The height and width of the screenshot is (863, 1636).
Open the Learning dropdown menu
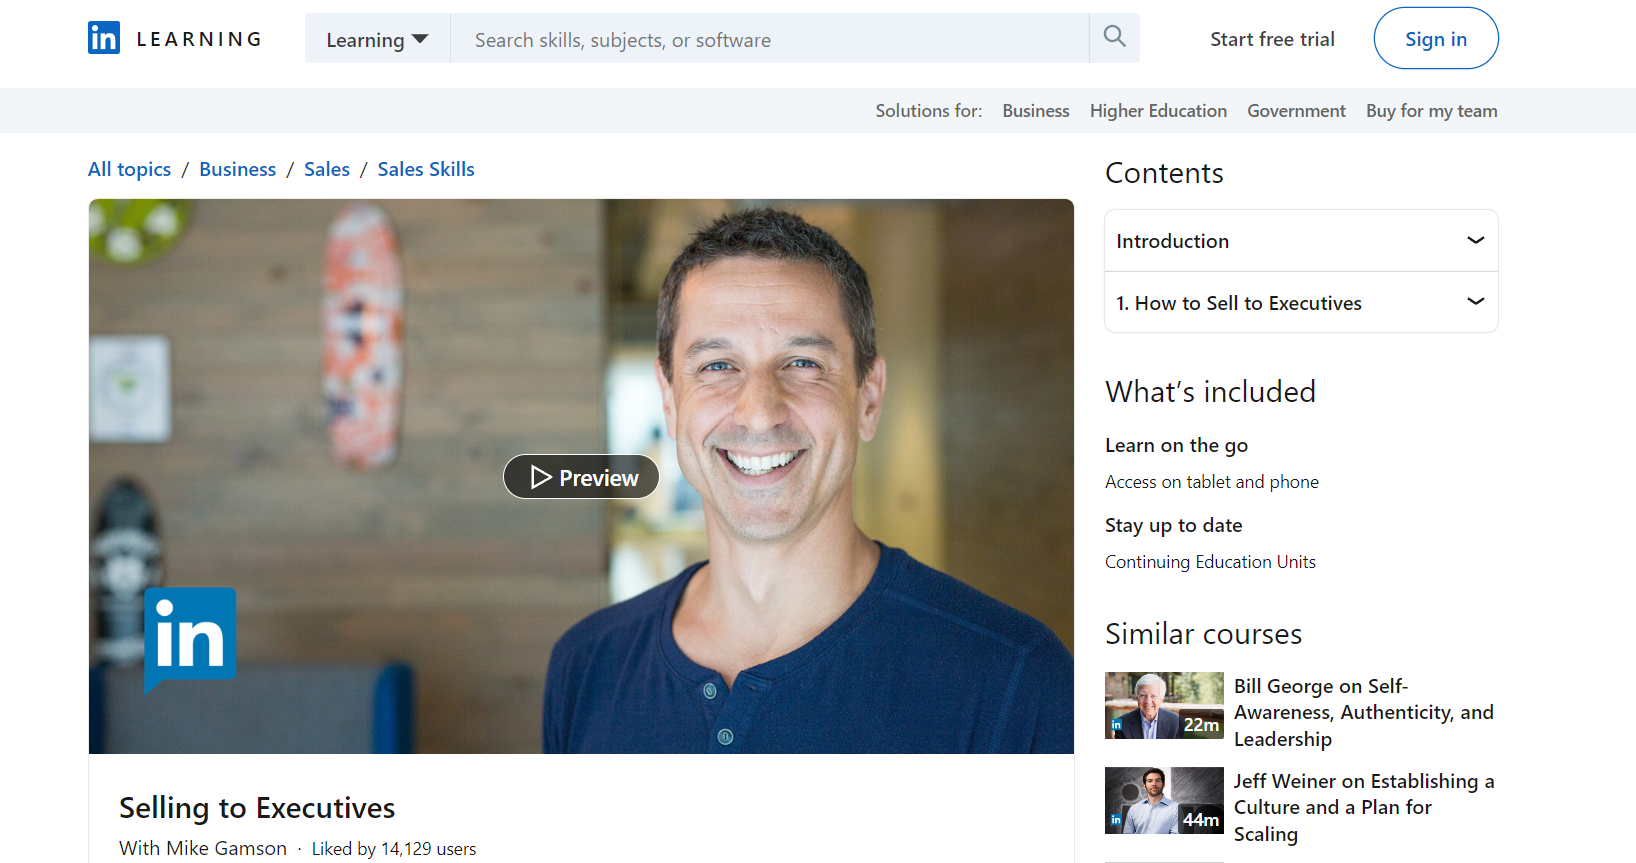(377, 39)
